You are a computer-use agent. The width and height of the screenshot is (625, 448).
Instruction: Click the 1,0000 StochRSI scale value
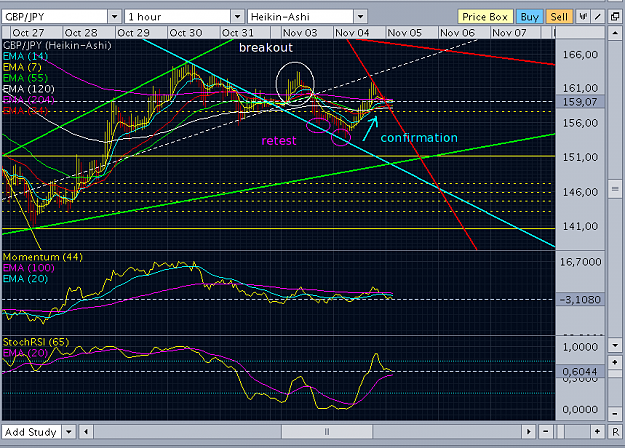[580, 347]
